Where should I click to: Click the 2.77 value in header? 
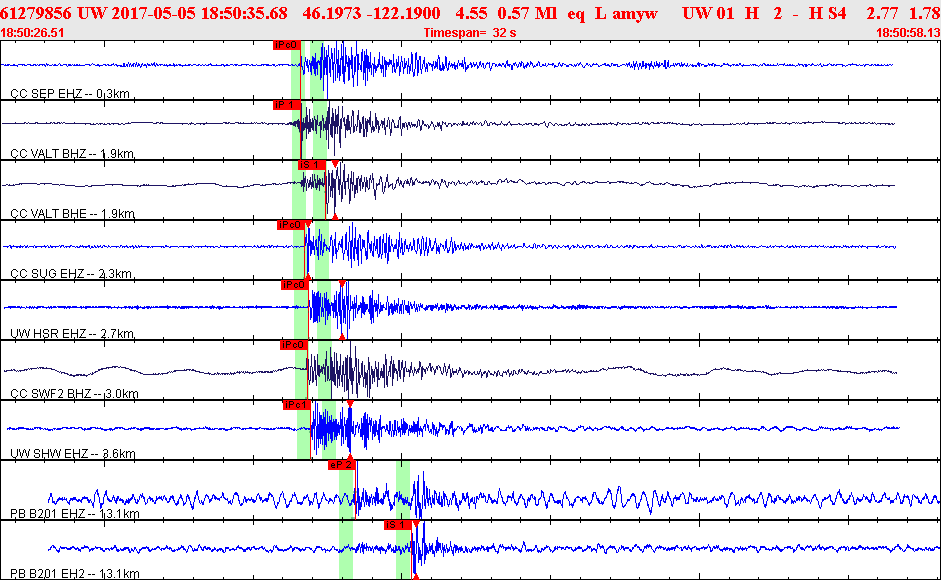(882, 13)
